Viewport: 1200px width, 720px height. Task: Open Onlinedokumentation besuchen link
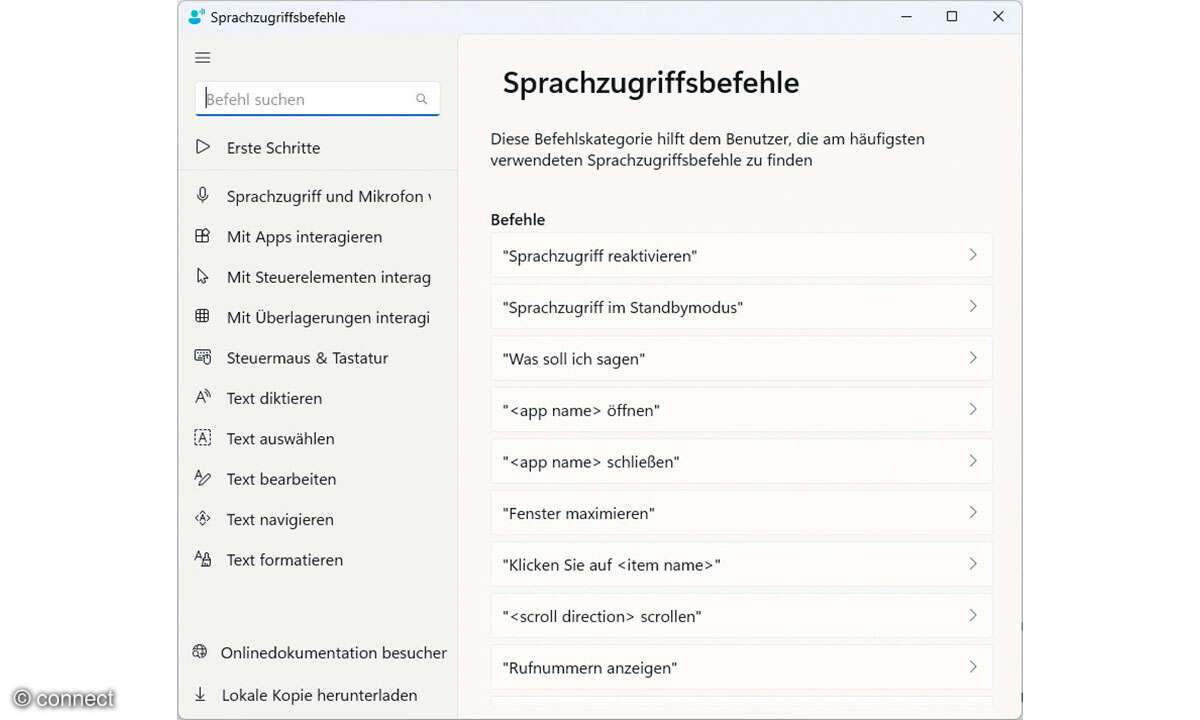(x=333, y=652)
